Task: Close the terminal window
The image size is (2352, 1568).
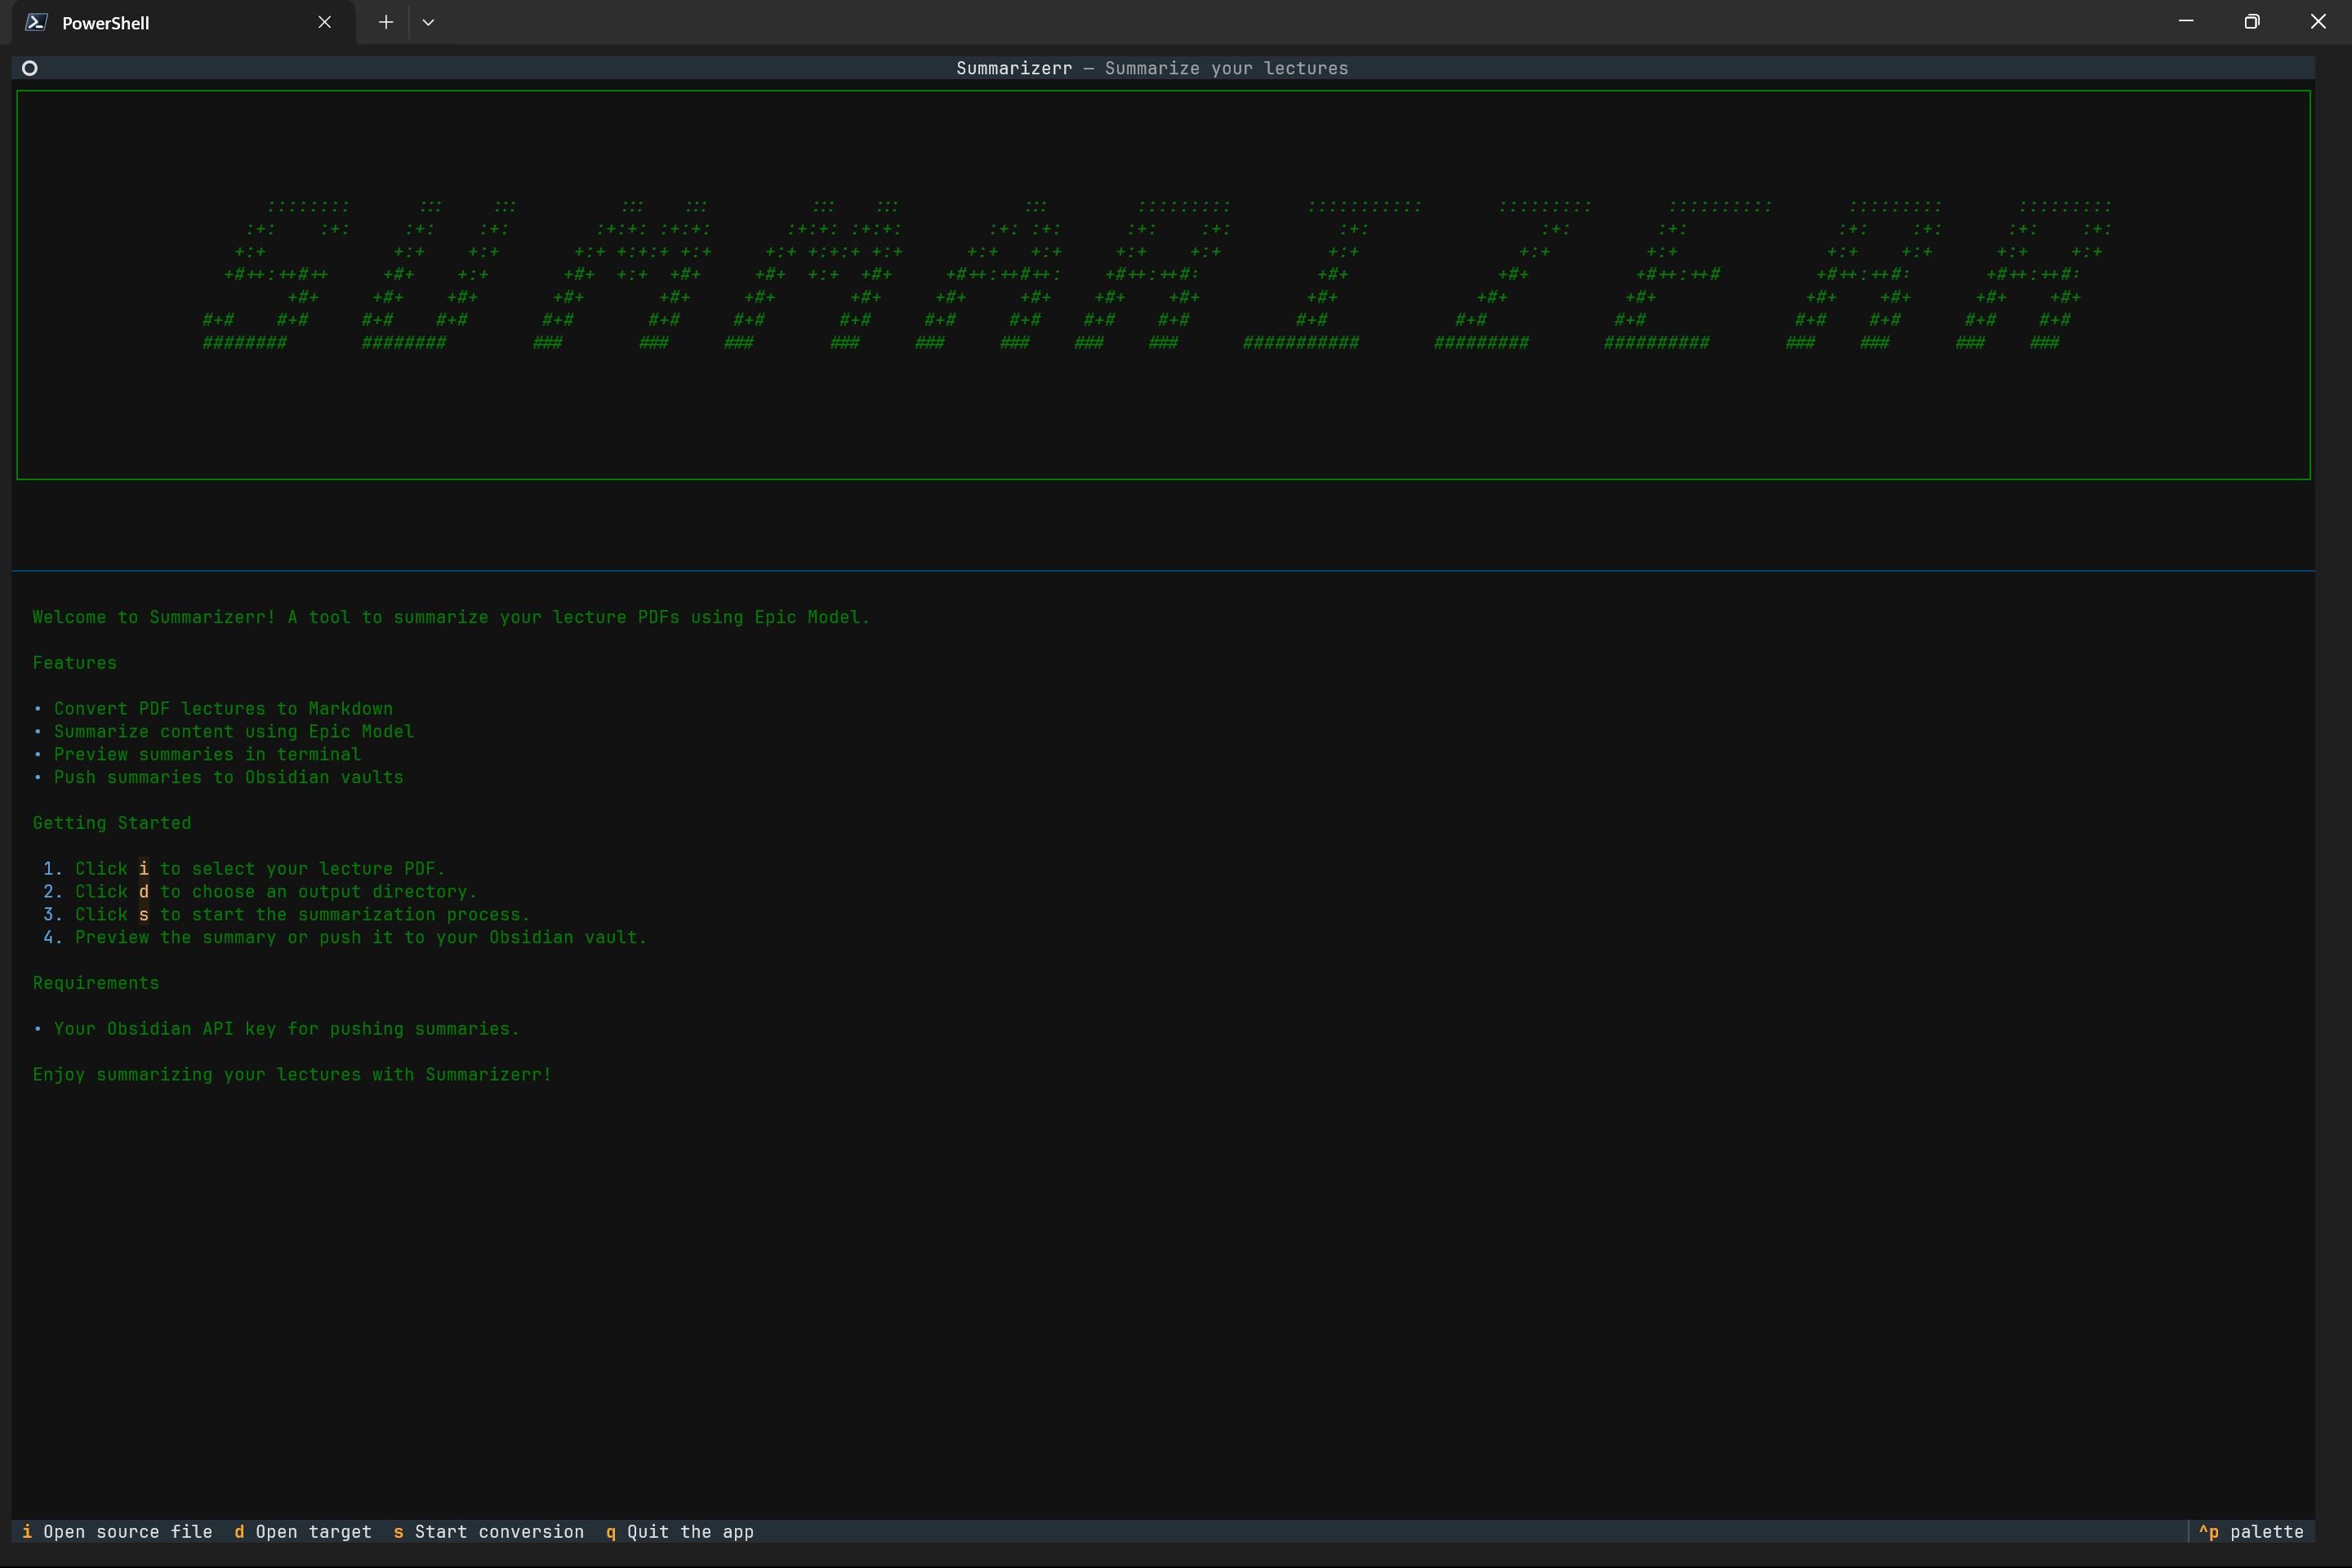Action: [2318, 22]
